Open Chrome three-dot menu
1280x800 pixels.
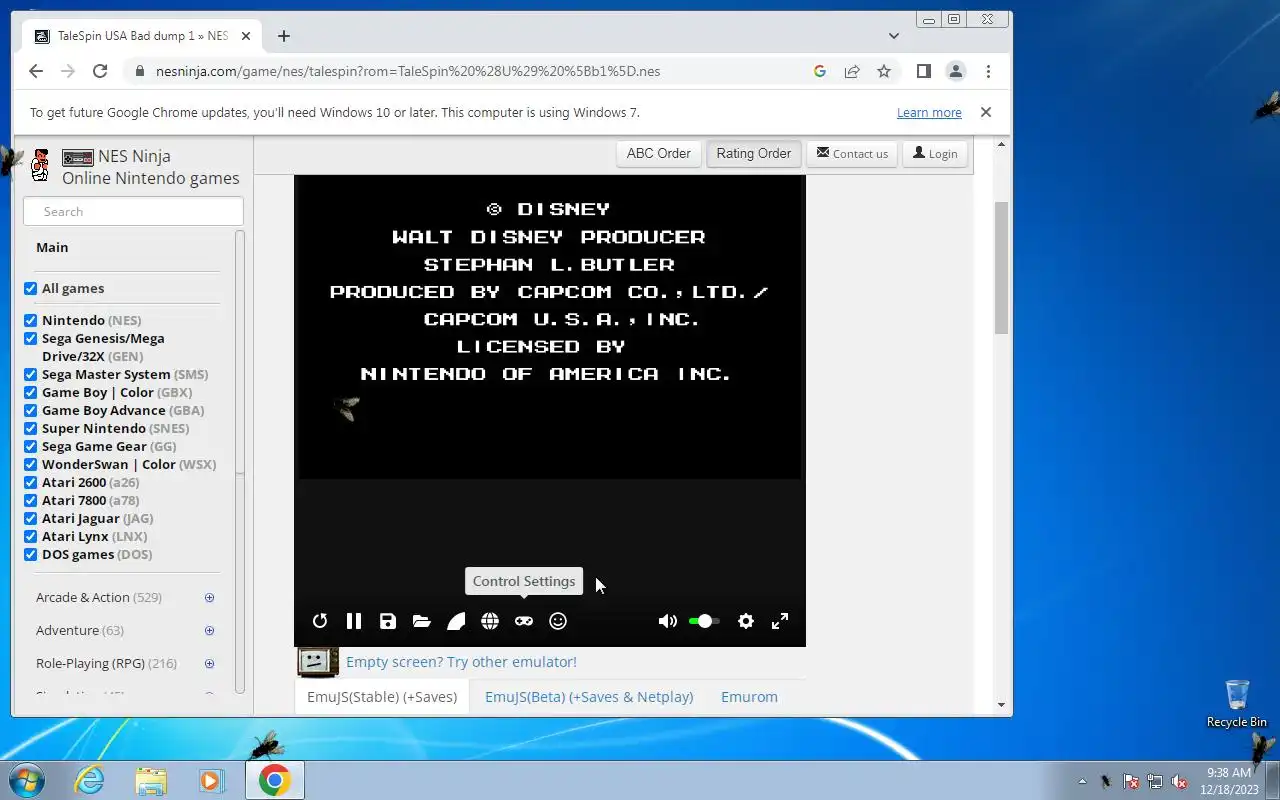tap(988, 71)
